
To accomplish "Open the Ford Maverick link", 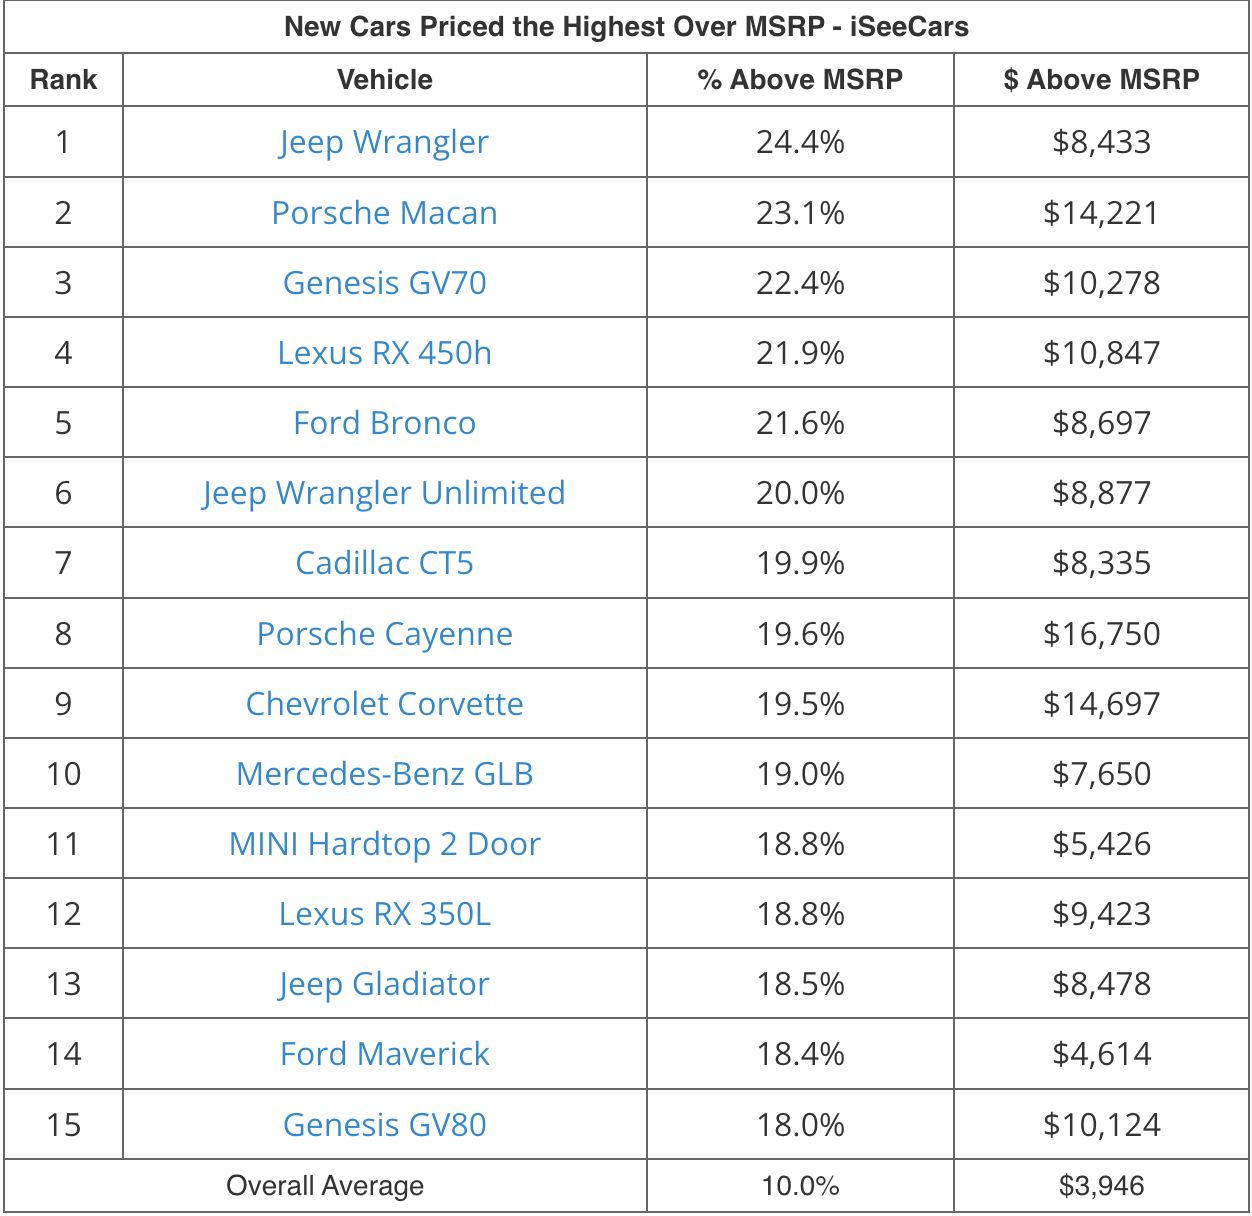I will (384, 1054).
